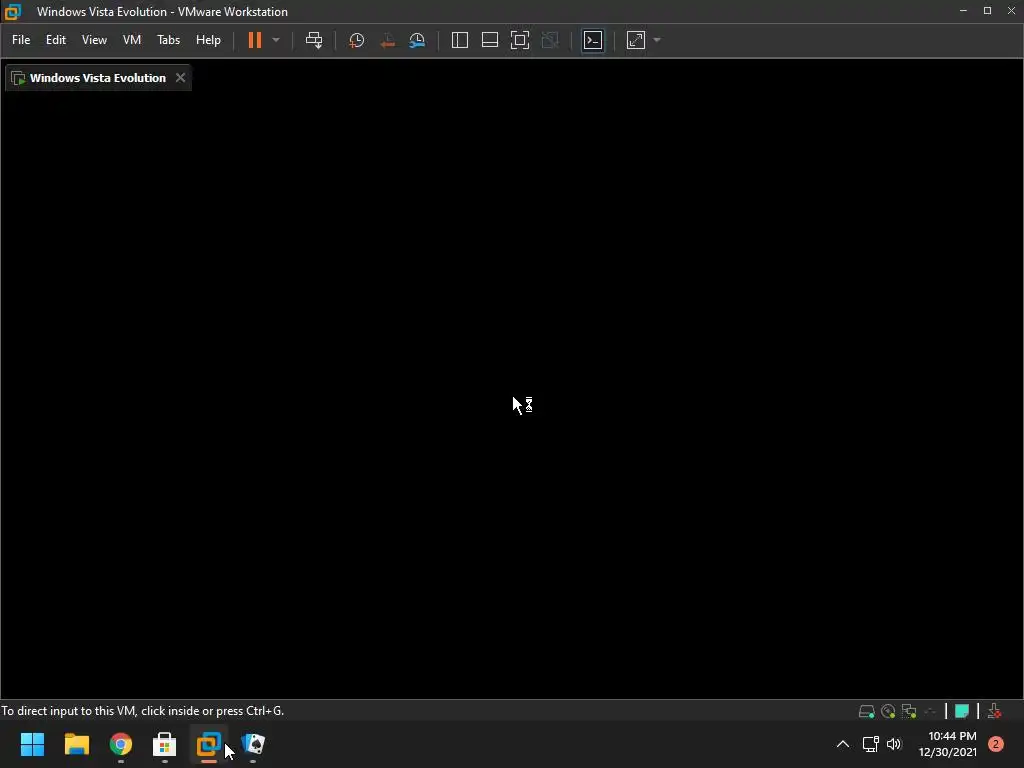The image size is (1024, 768).
Task: Close the VMware Workstation window
Action: click(1011, 11)
